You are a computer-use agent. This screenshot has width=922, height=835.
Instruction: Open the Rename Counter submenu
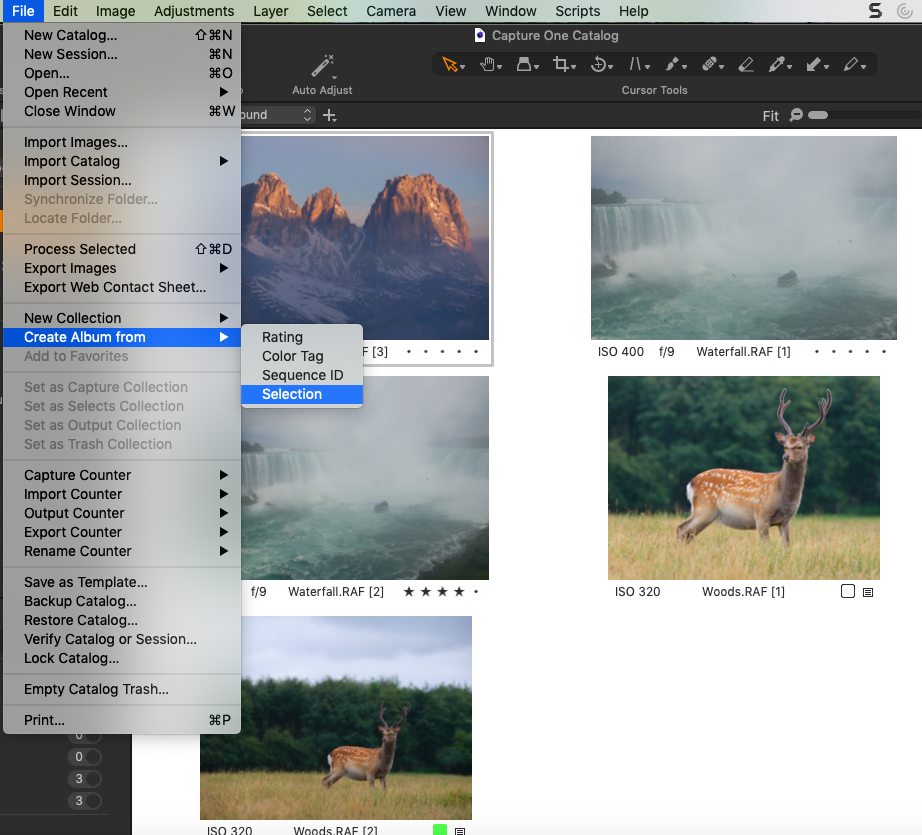[x=122, y=551]
